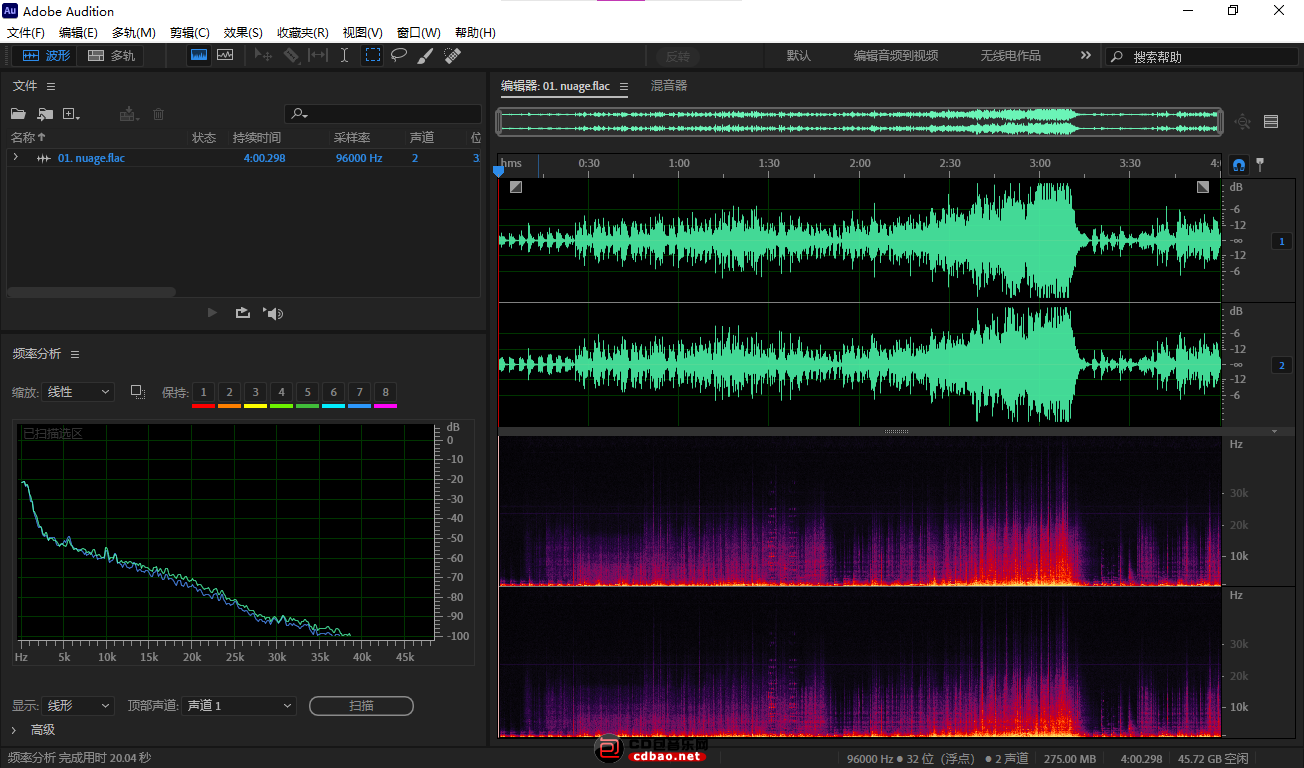Toggle the channel 2 enable button
This screenshot has width=1304, height=768.
click(x=1282, y=365)
